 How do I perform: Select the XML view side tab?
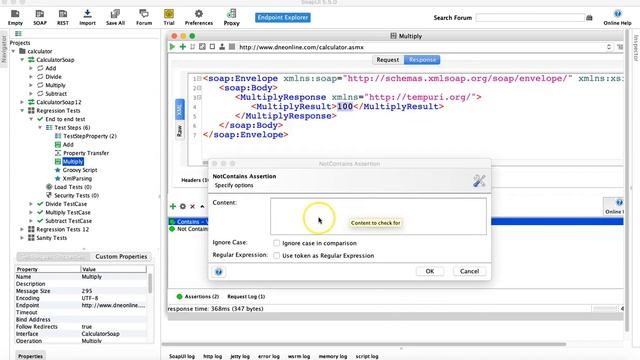[179, 109]
